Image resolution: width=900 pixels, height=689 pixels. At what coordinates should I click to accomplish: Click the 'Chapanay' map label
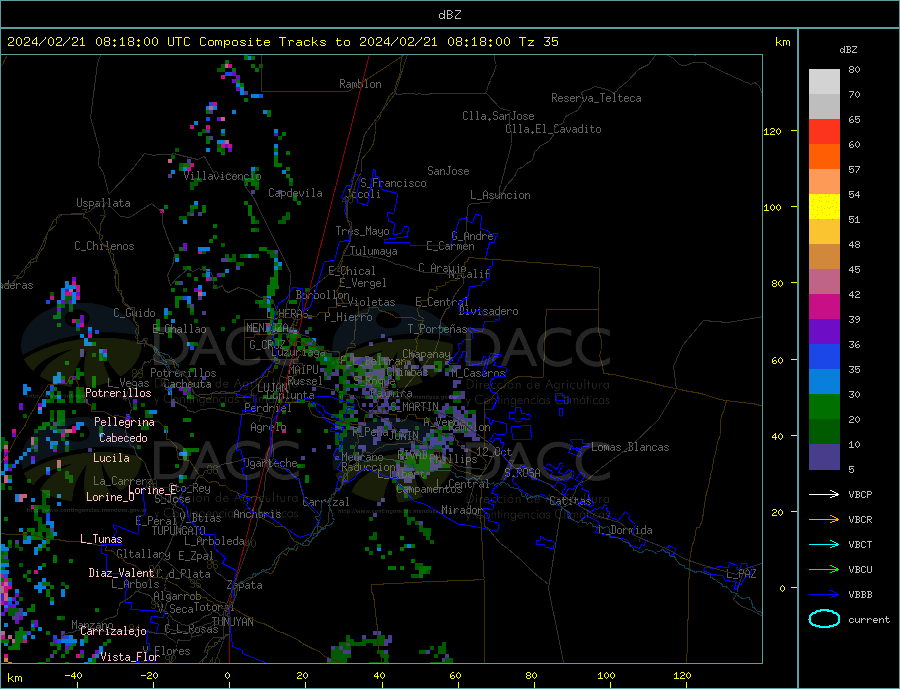coord(426,354)
